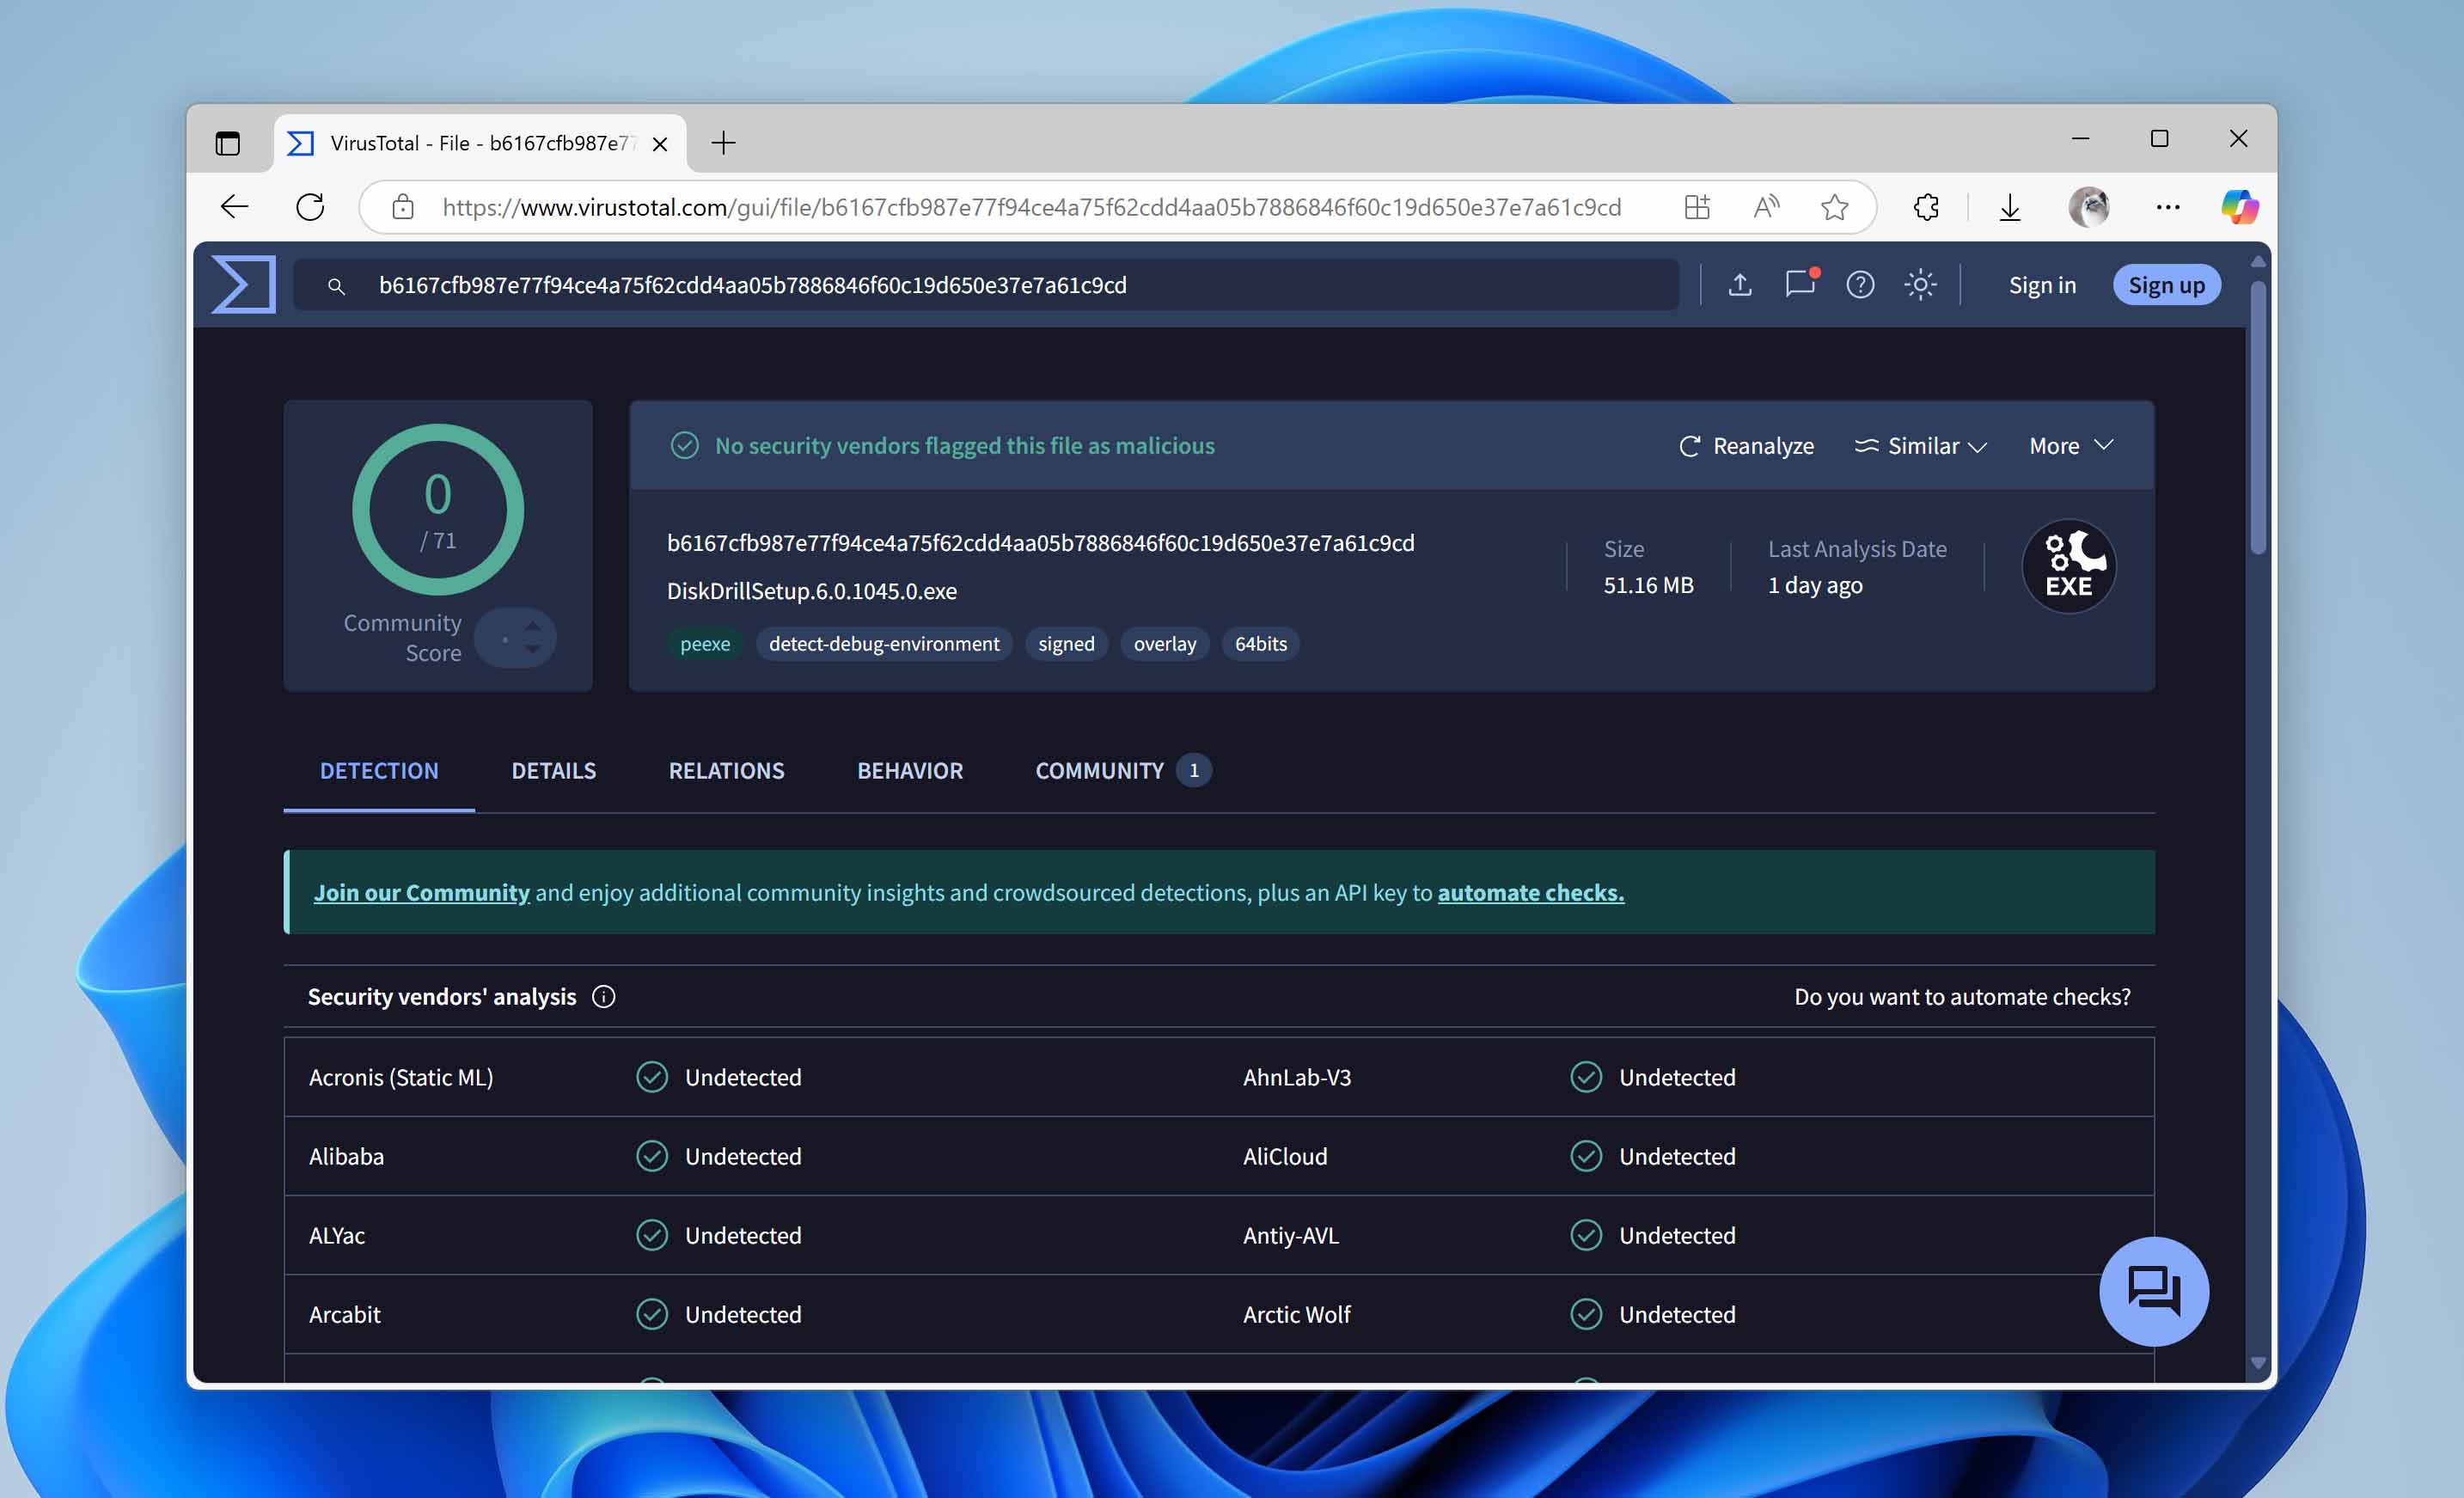Open a new browser tab
2464x1498 pixels.
[723, 143]
